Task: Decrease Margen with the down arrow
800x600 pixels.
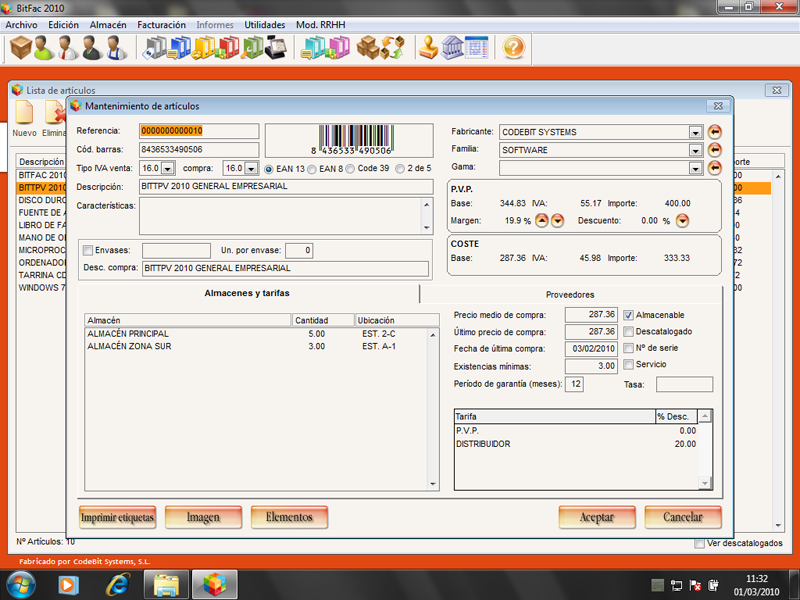Action: 558,221
